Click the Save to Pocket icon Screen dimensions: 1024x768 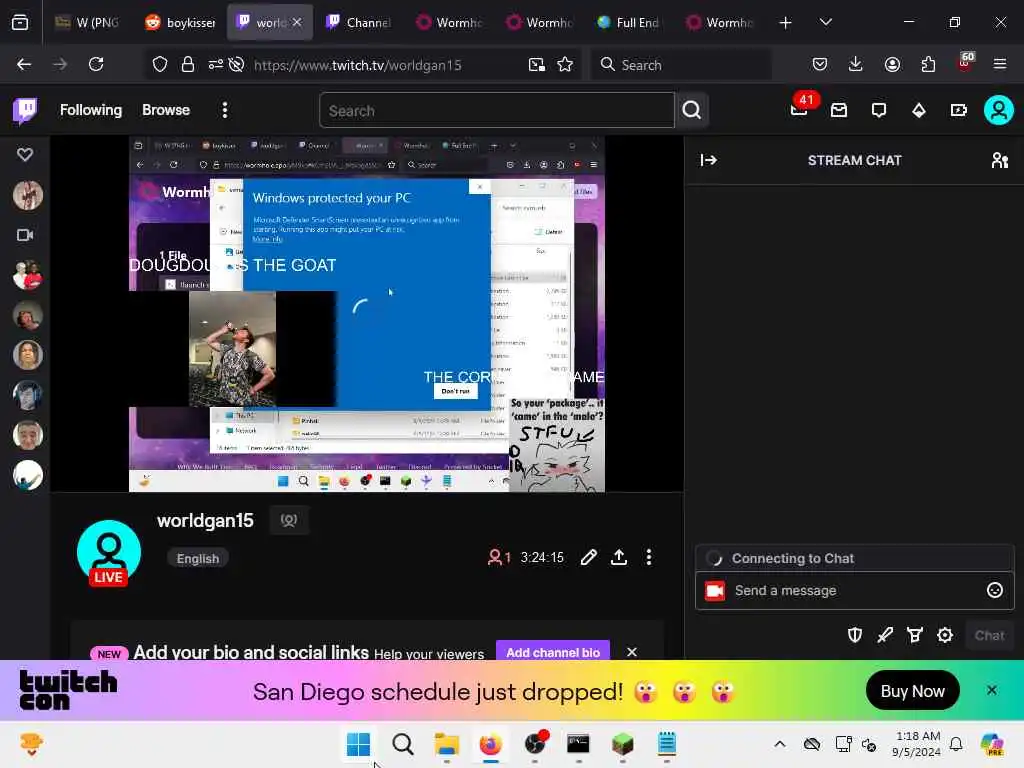coord(820,64)
